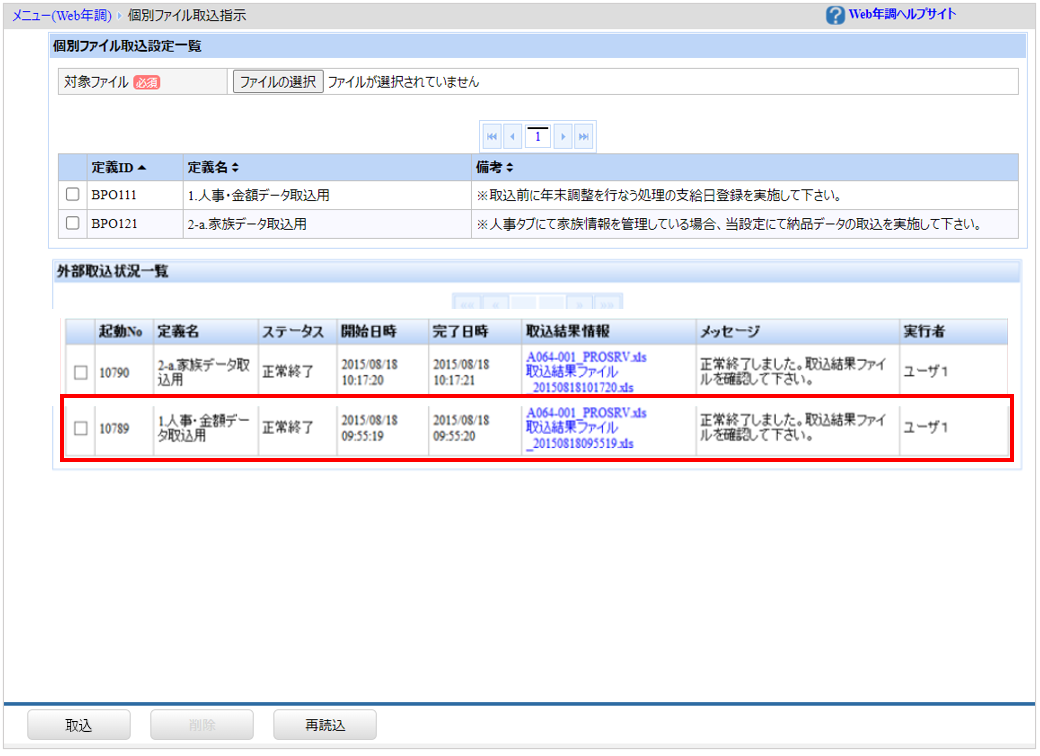The width and height of the screenshot is (1040, 756).
Task: Click the 個別ファイル取込指示 breadcrumb text
Action: coord(186,15)
